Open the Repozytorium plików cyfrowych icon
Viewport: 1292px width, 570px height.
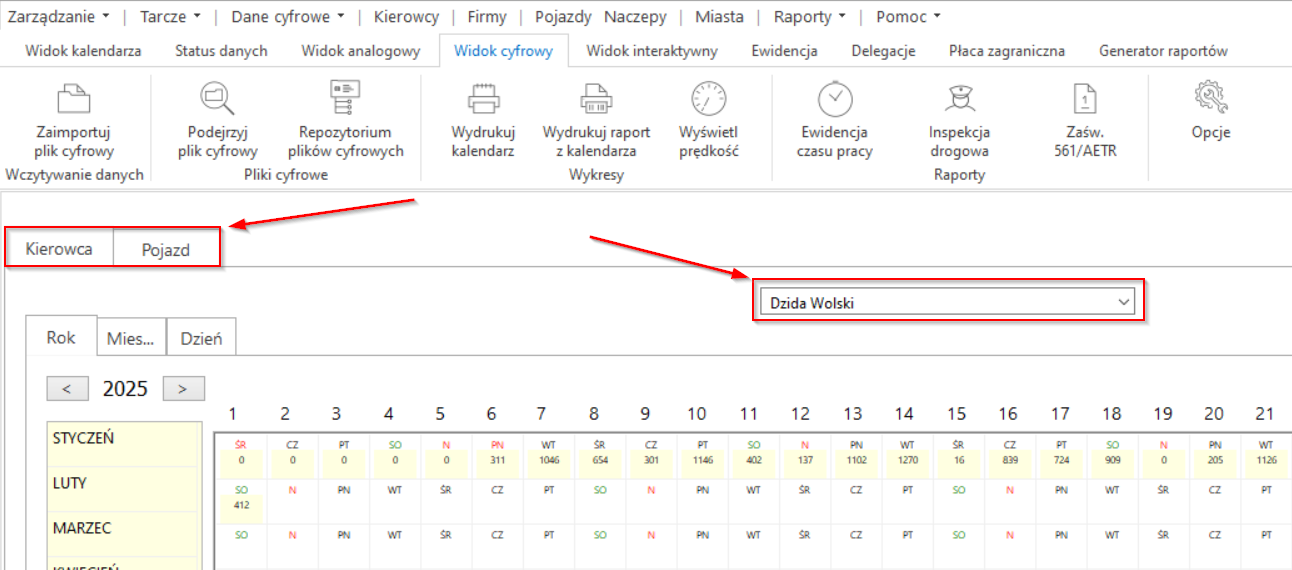click(x=345, y=99)
